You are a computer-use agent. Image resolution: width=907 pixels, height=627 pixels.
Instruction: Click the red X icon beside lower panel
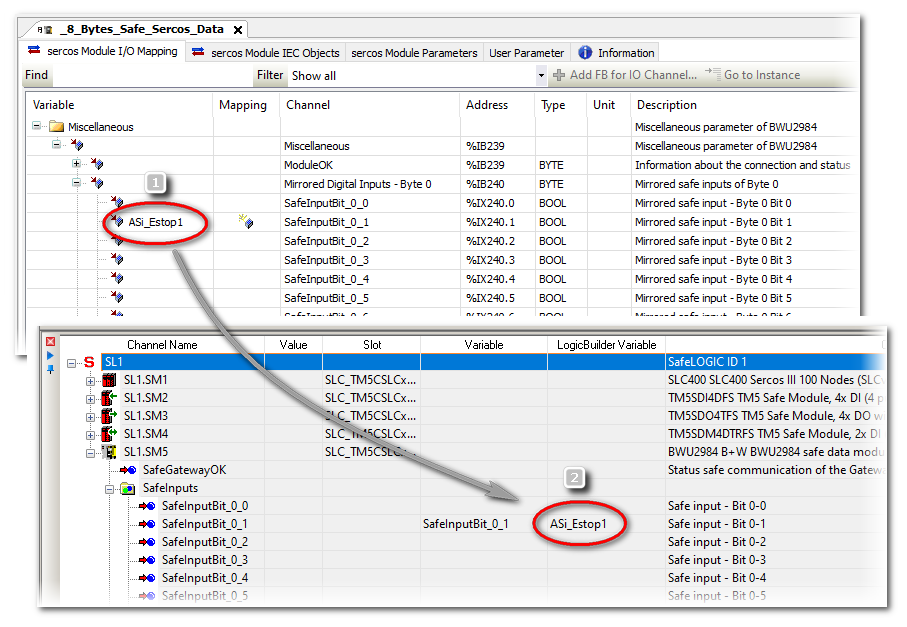point(51,341)
